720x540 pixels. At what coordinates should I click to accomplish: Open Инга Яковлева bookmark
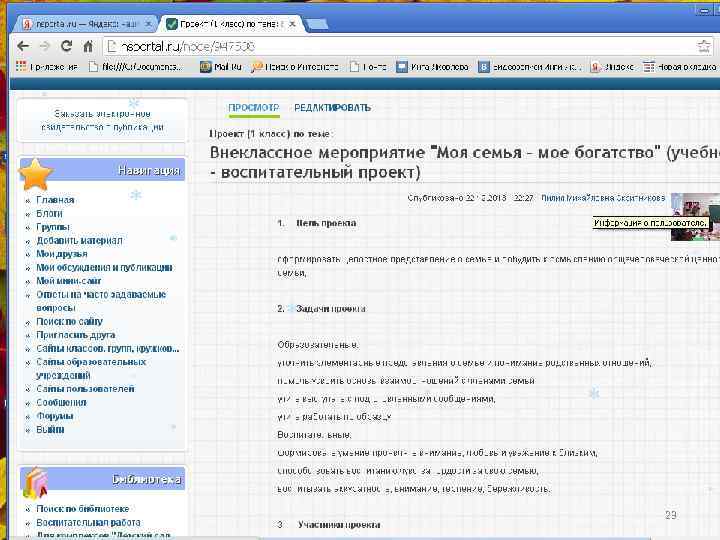[433, 67]
